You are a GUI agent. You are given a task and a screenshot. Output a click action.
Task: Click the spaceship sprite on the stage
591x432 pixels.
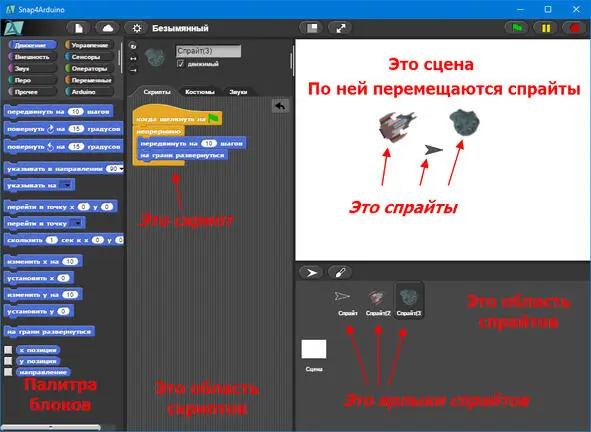[396, 126]
